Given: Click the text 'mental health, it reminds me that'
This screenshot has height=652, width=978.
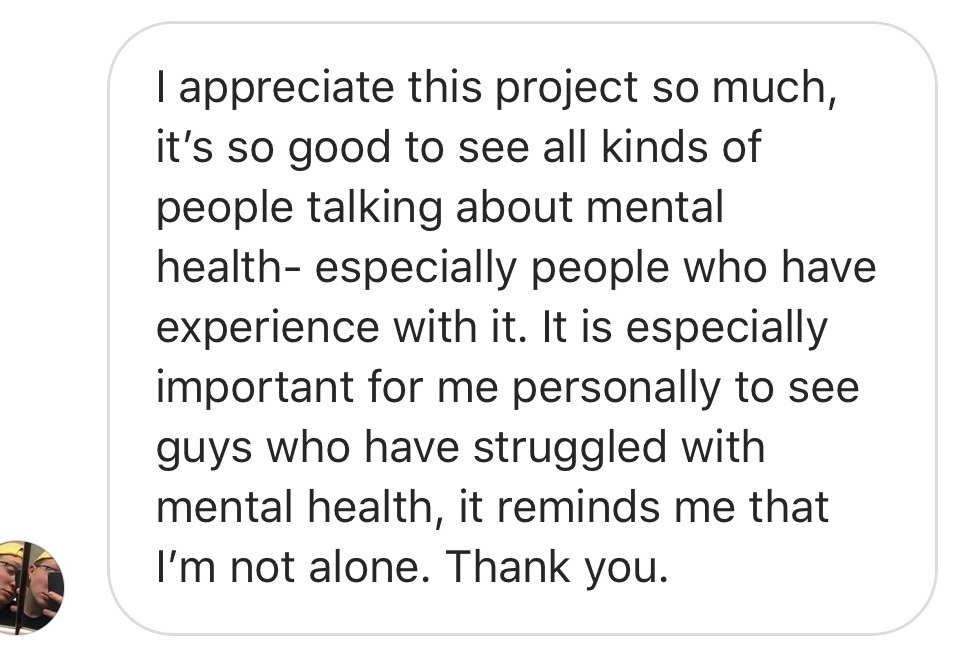Looking at the screenshot, I should pyautogui.click(x=492, y=508).
